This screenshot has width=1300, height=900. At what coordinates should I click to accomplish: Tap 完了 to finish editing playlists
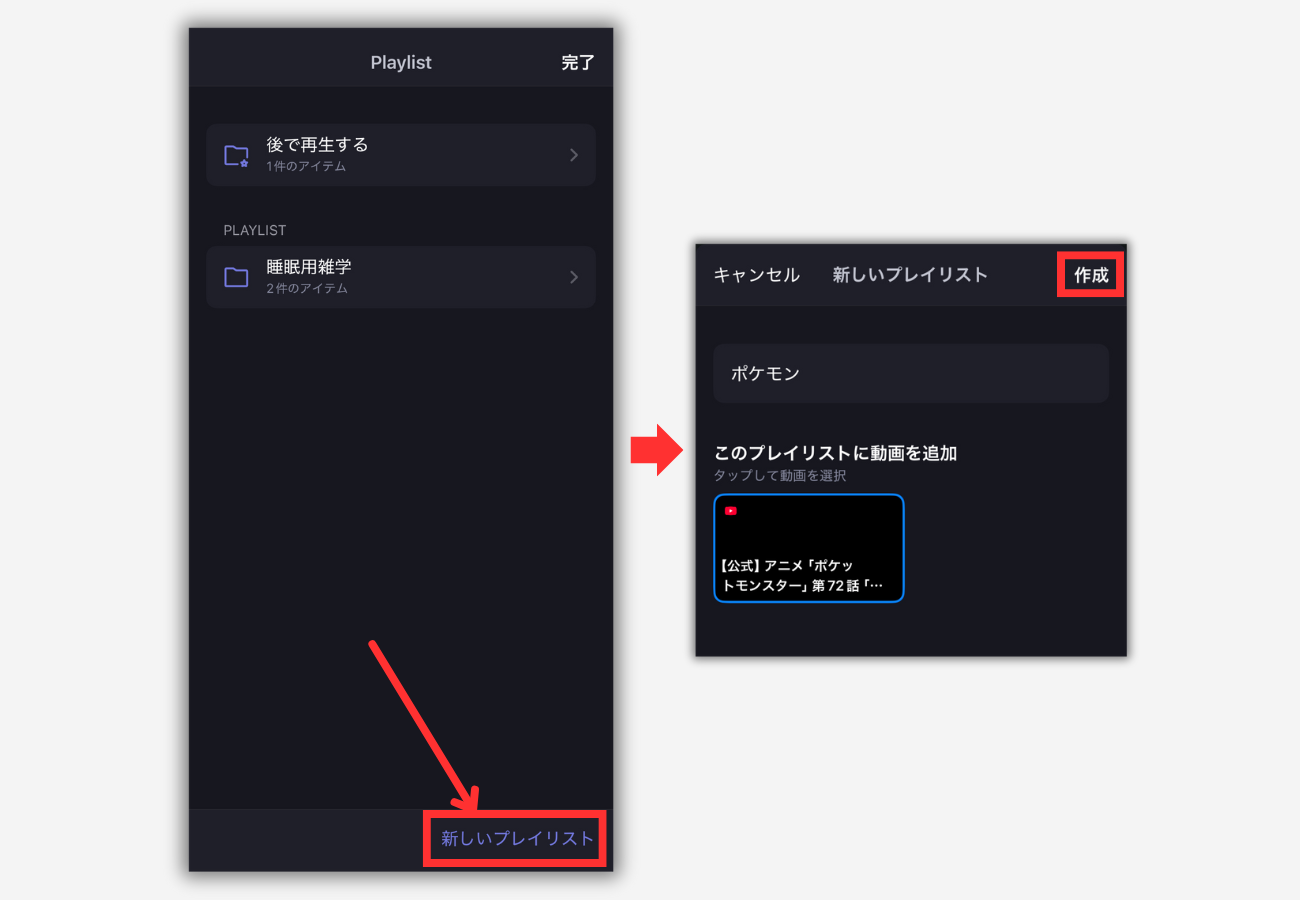(x=578, y=61)
